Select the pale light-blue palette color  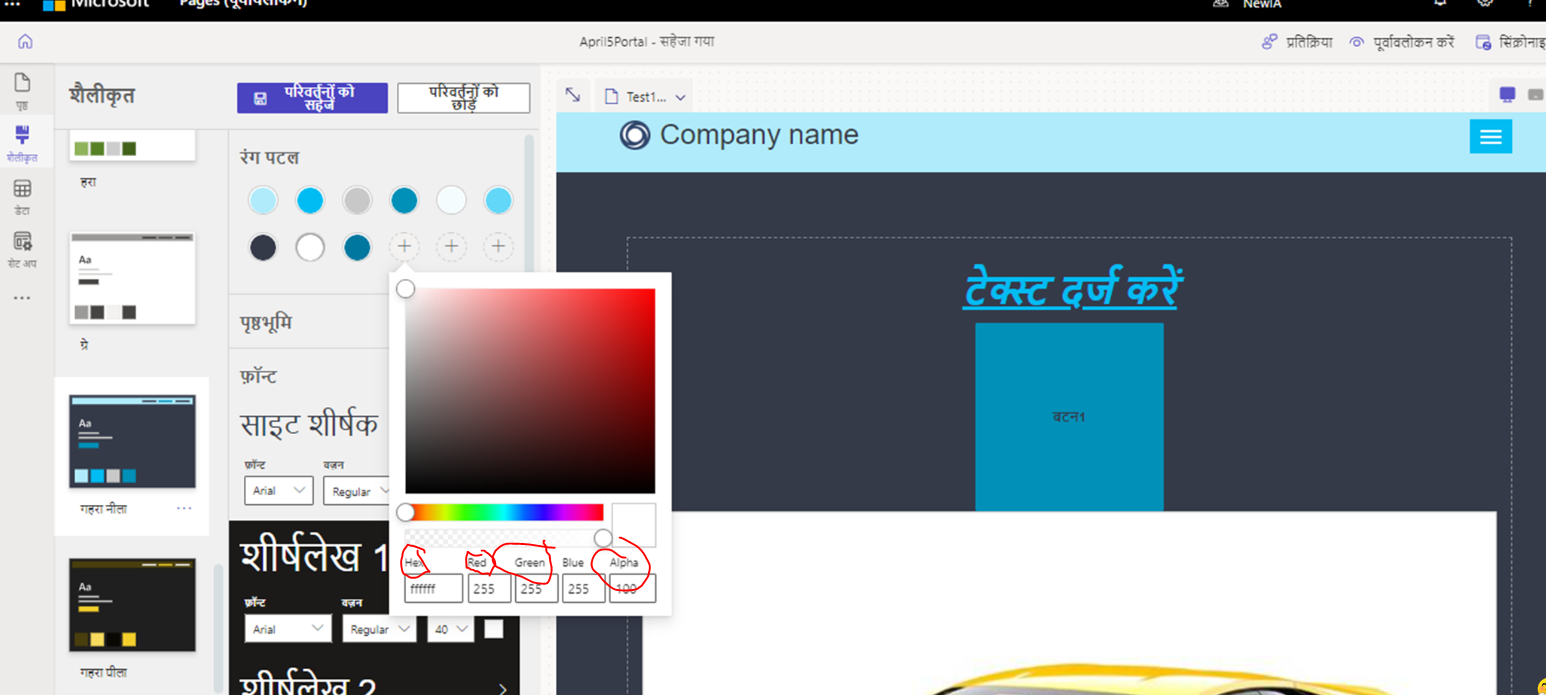(263, 200)
